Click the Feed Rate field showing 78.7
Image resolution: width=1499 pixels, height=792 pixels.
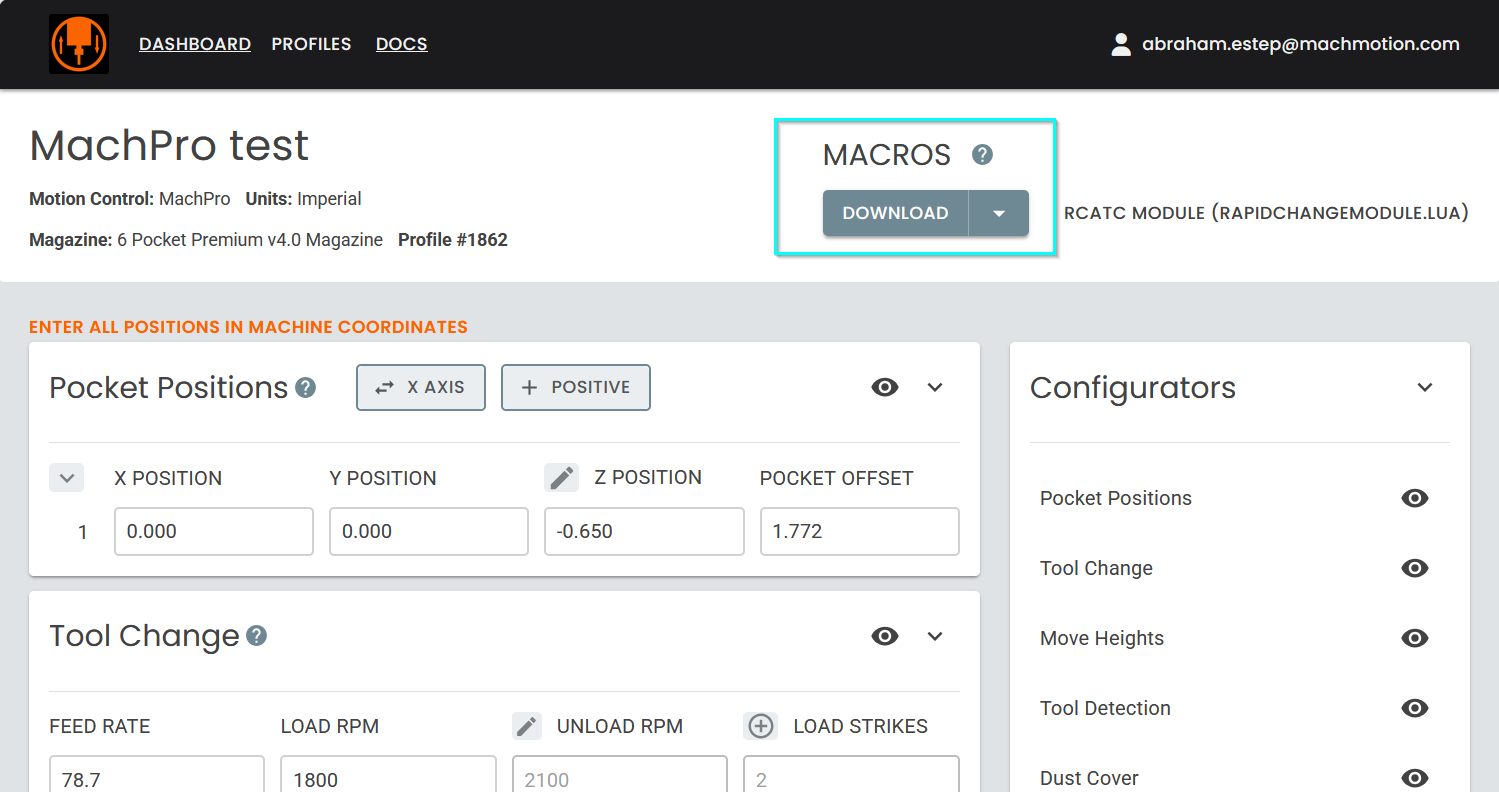[x=157, y=774]
